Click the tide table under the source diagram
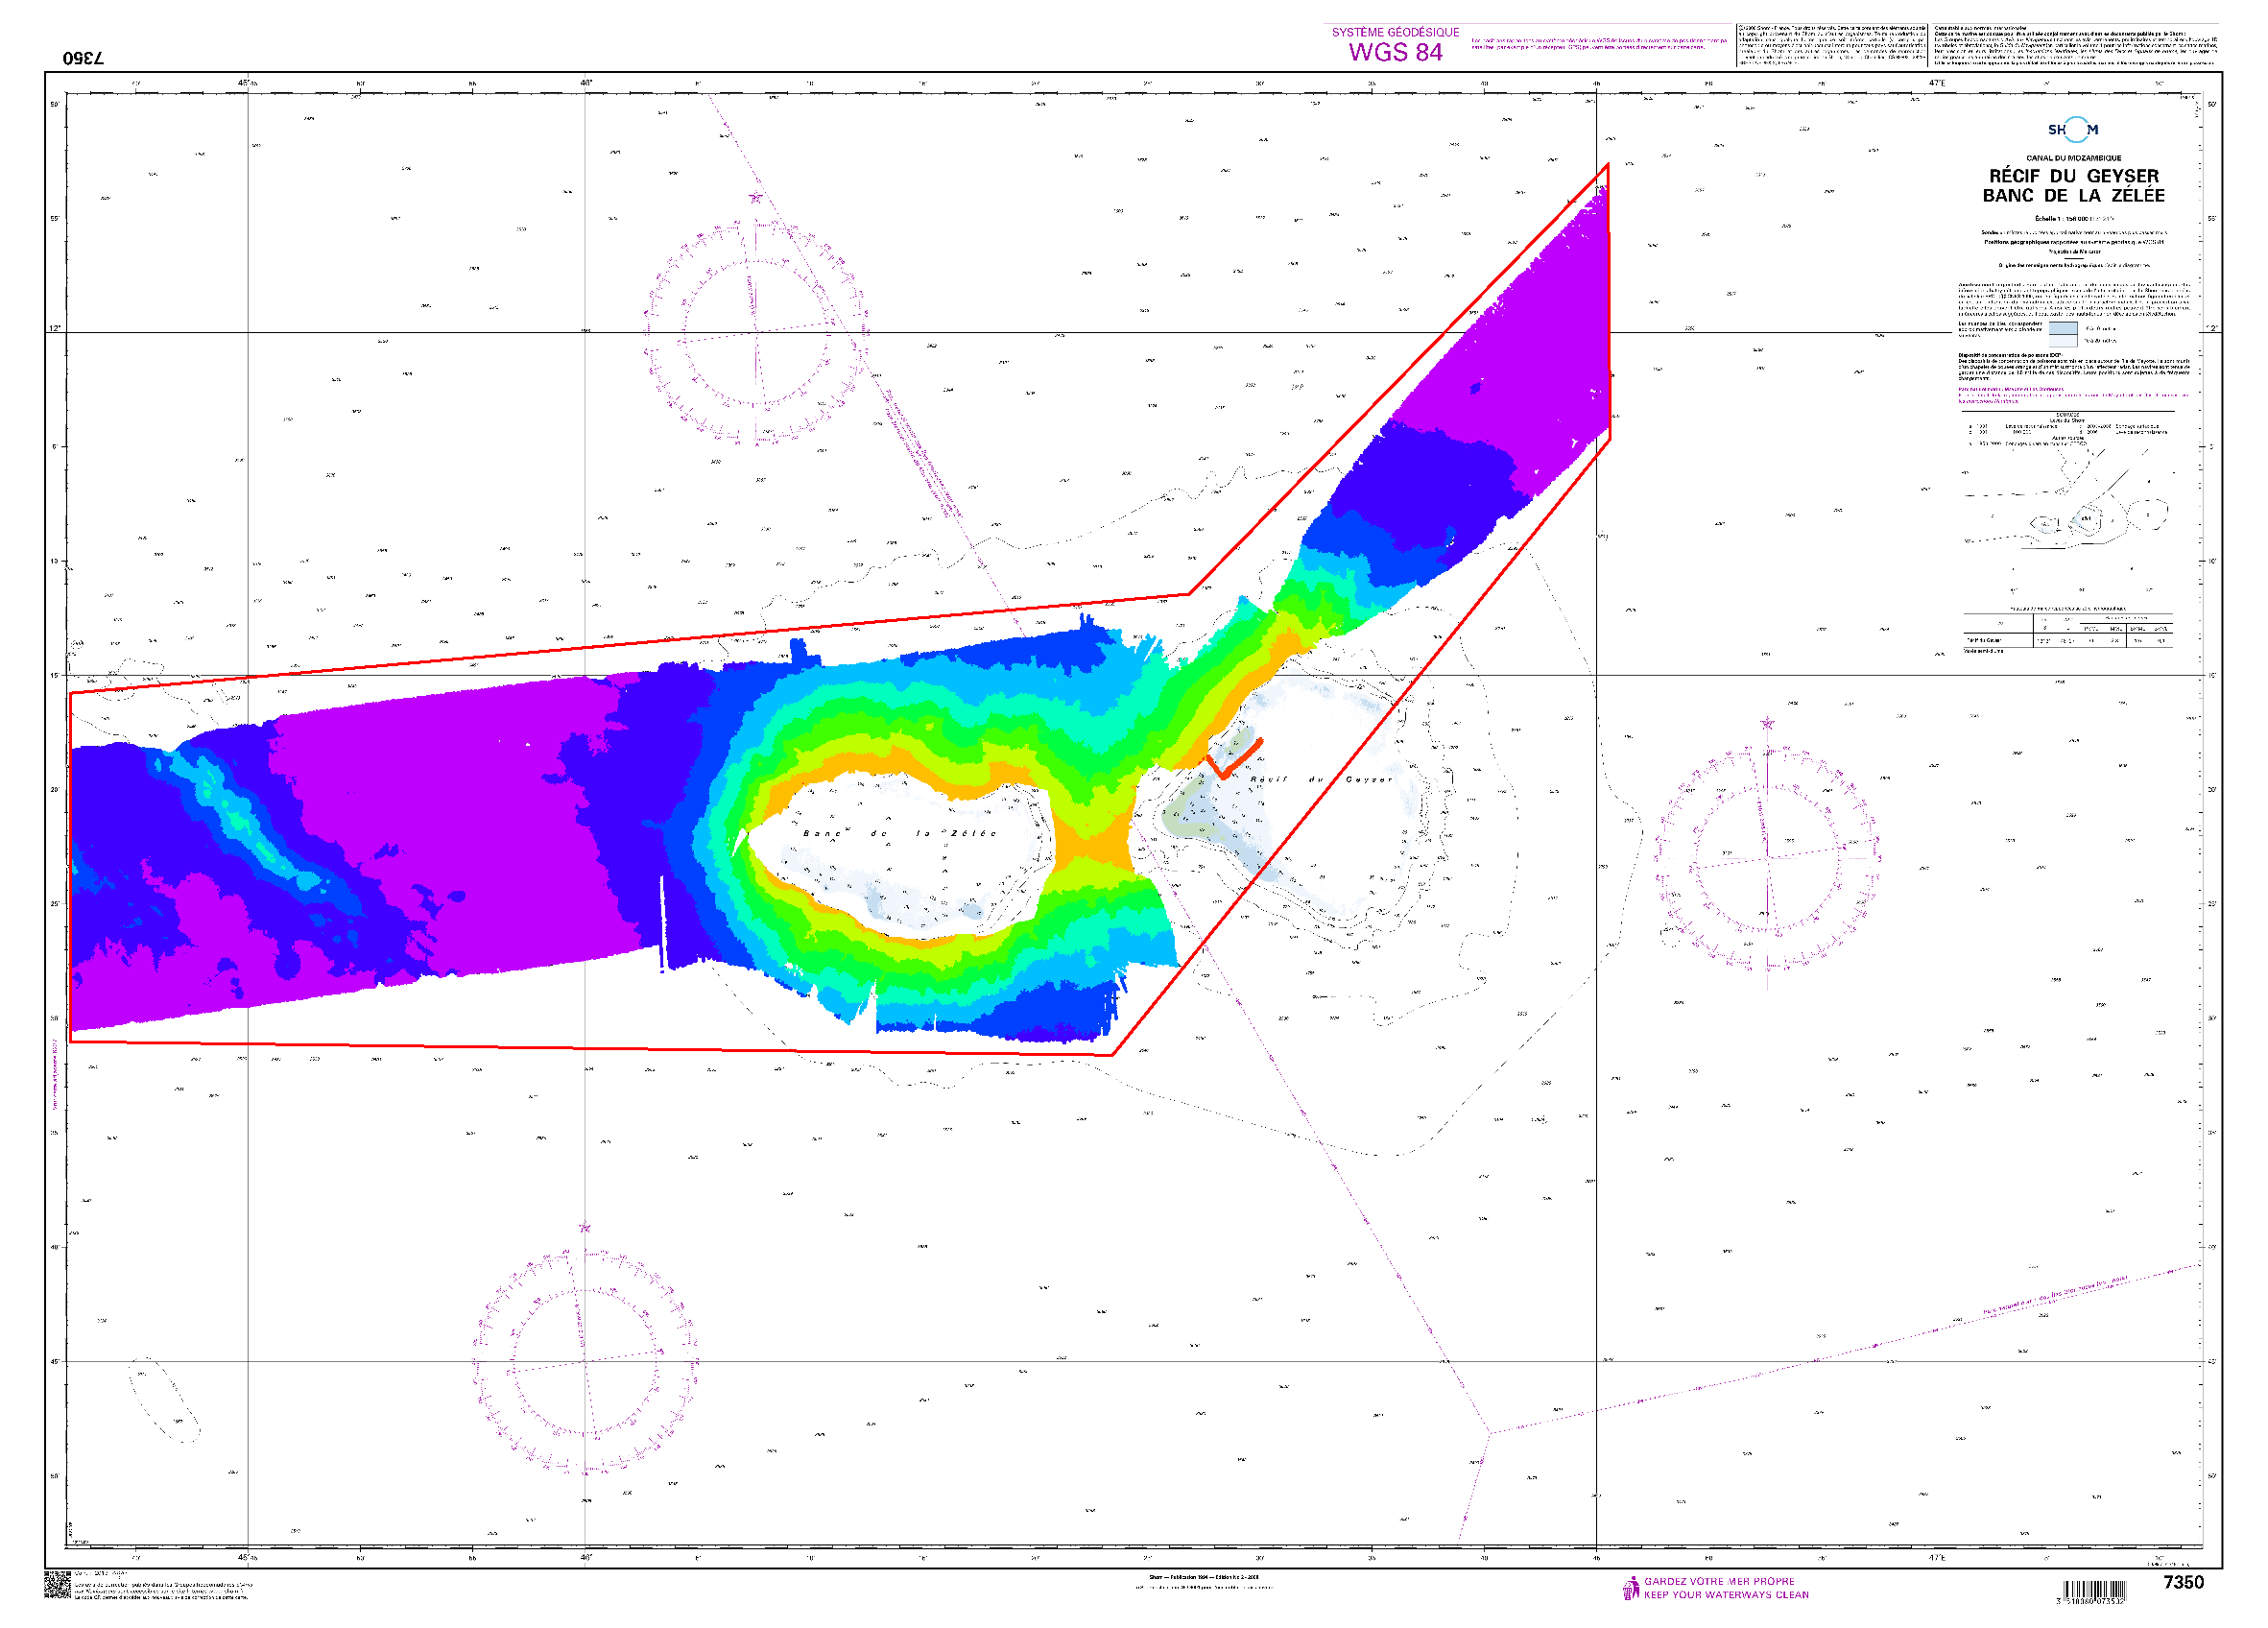The width and height of the screenshot is (2268, 1628). pyautogui.click(x=2067, y=632)
